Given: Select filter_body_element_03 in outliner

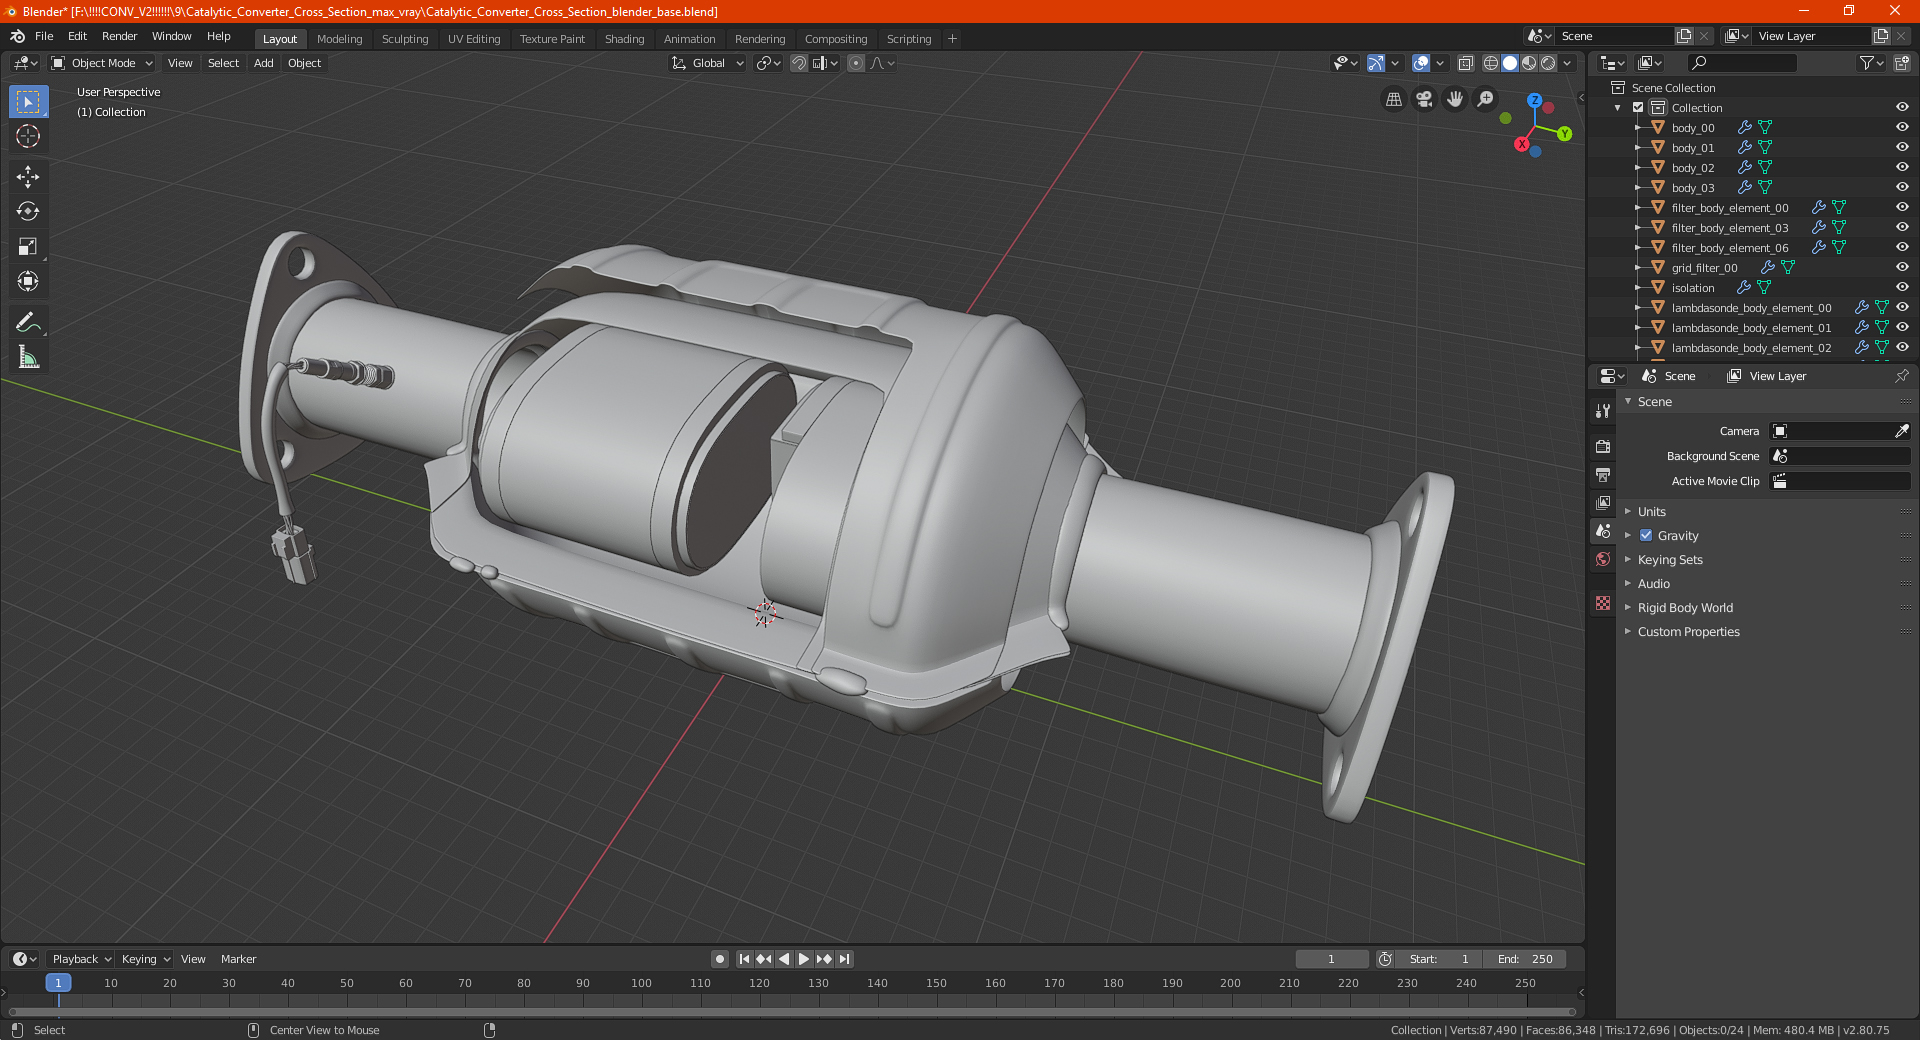Looking at the screenshot, I should click(1730, 228).
